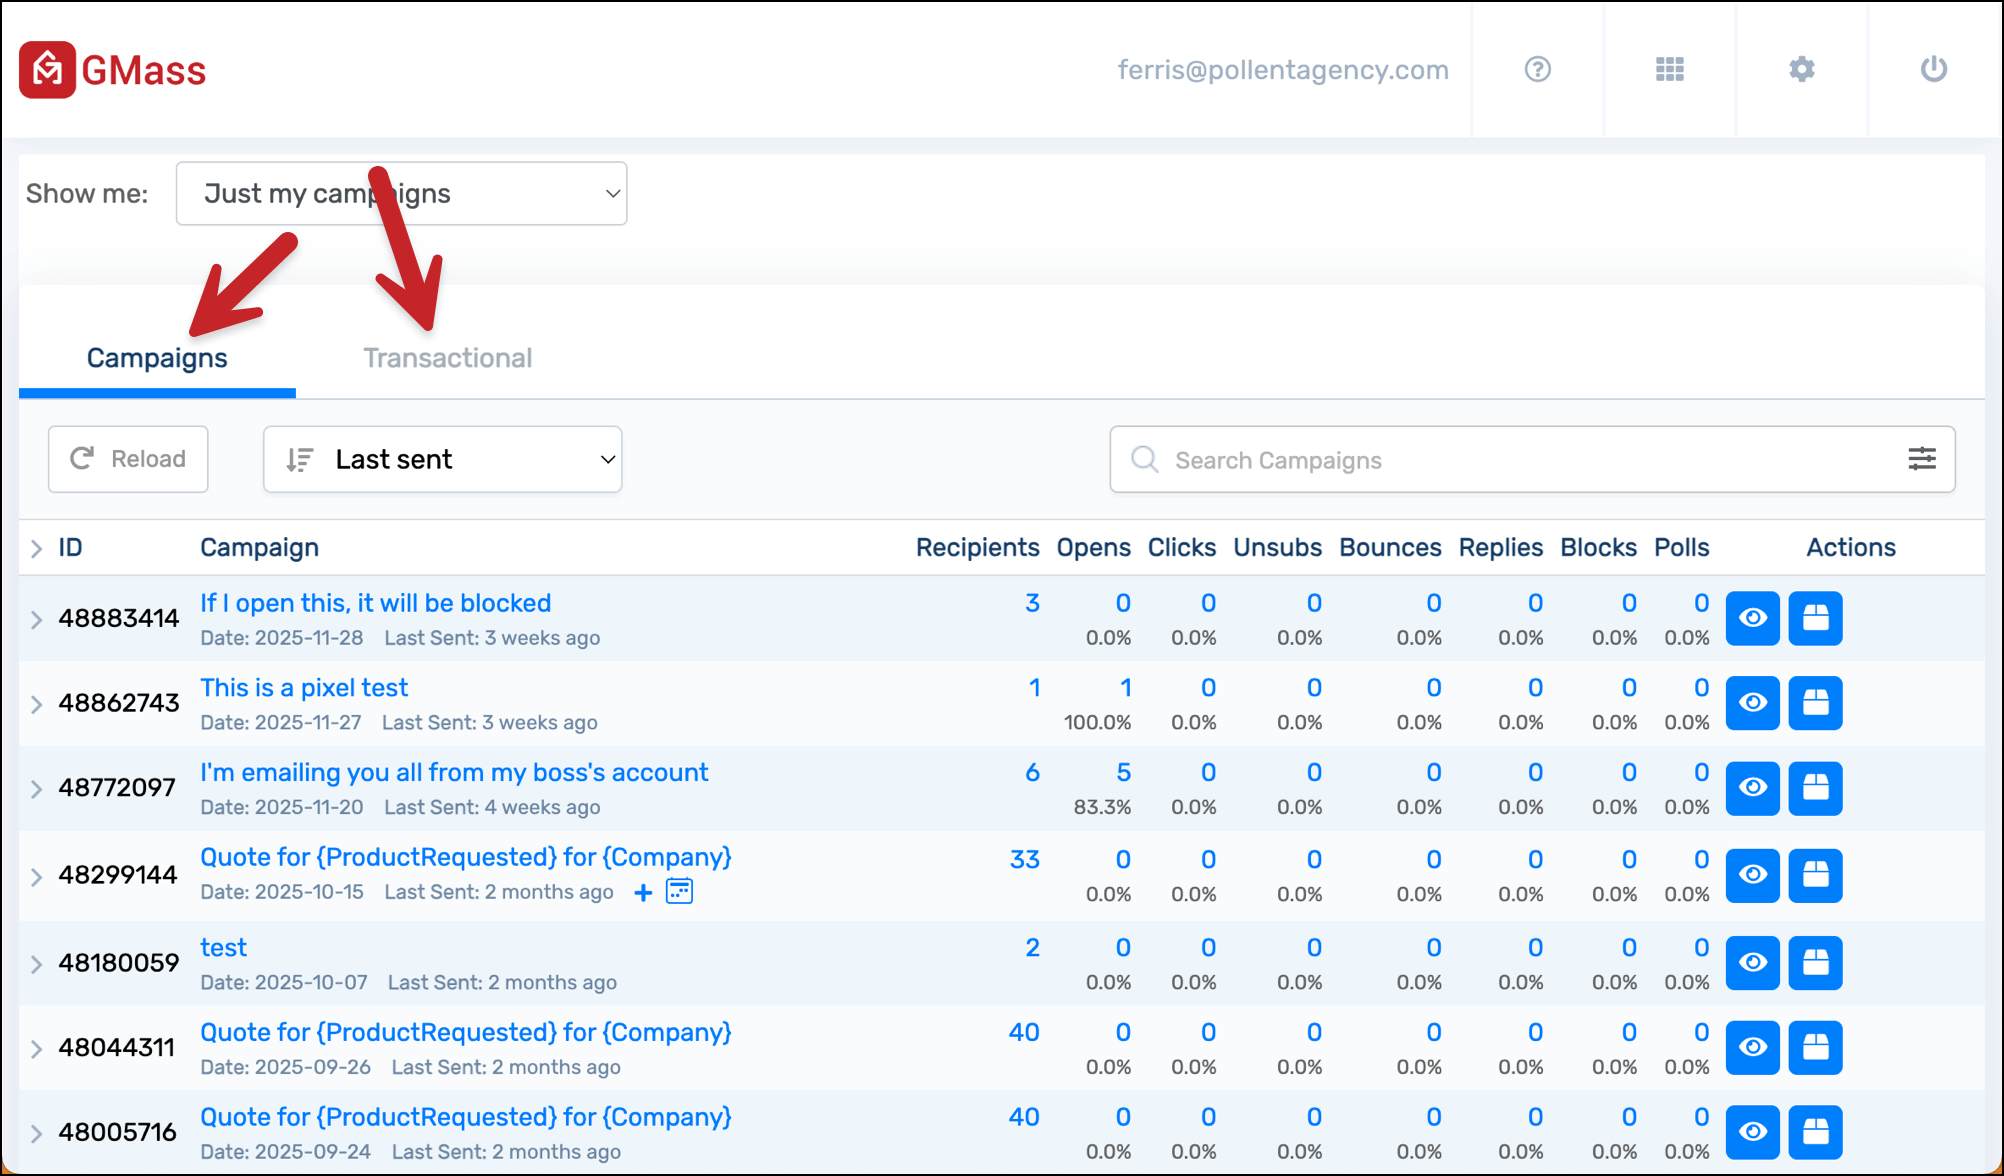Click eye icon for campaign 48005716
2004x1176 pixels.
1752,1132
